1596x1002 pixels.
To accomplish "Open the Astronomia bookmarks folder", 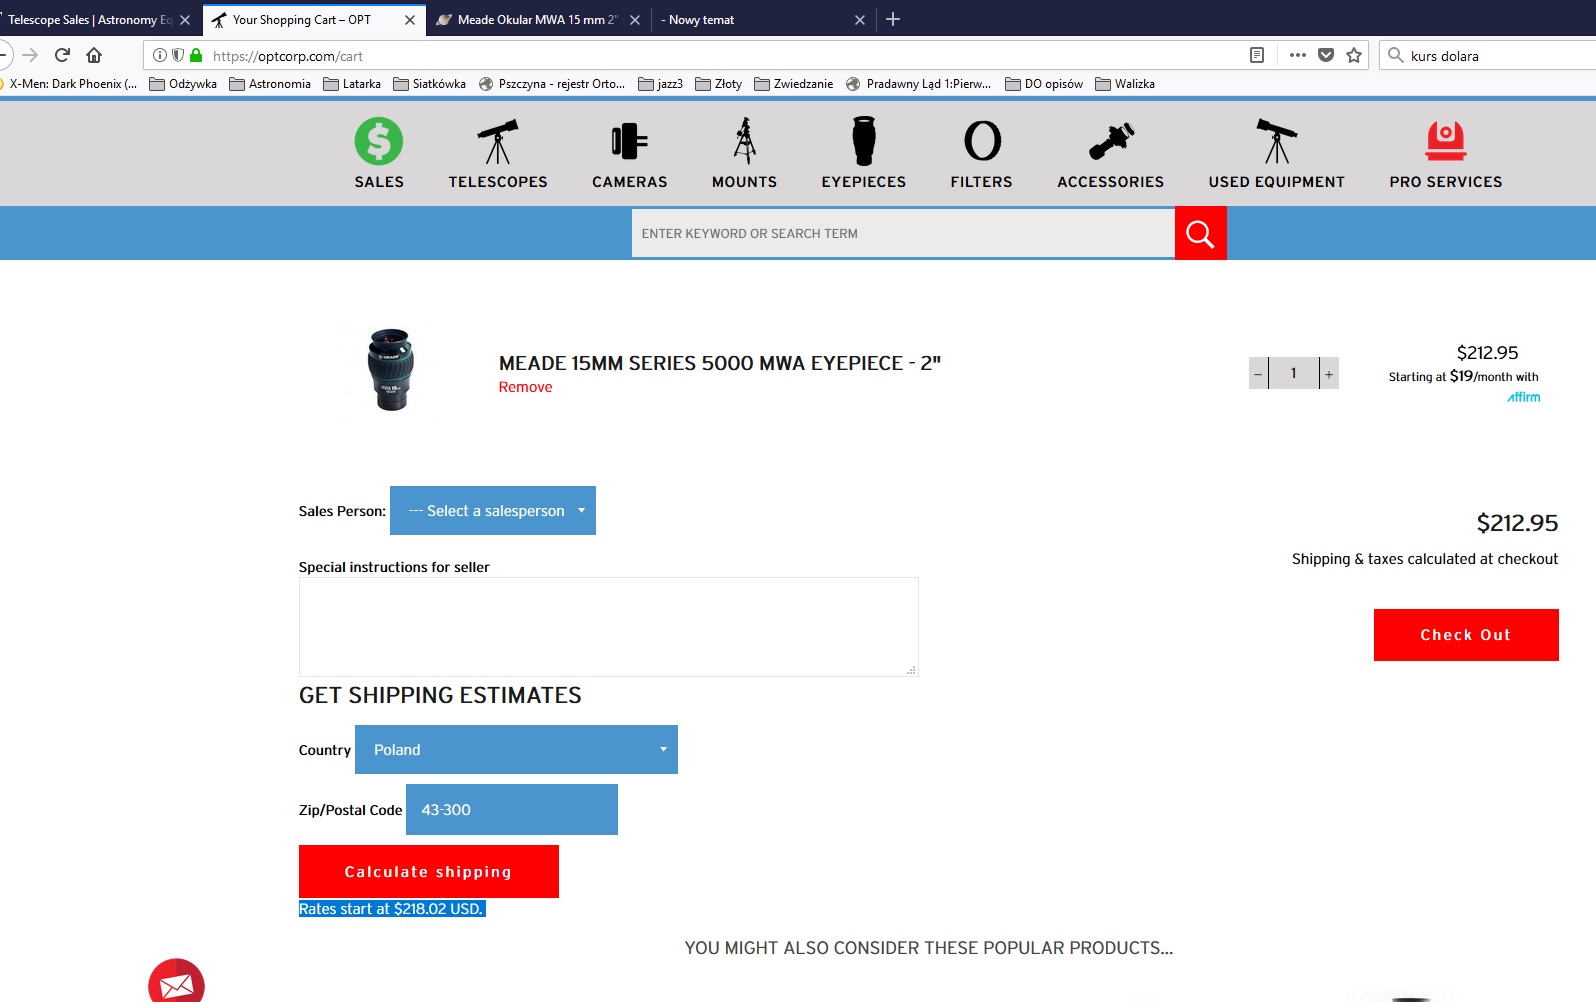I will (x=270, y=84).
